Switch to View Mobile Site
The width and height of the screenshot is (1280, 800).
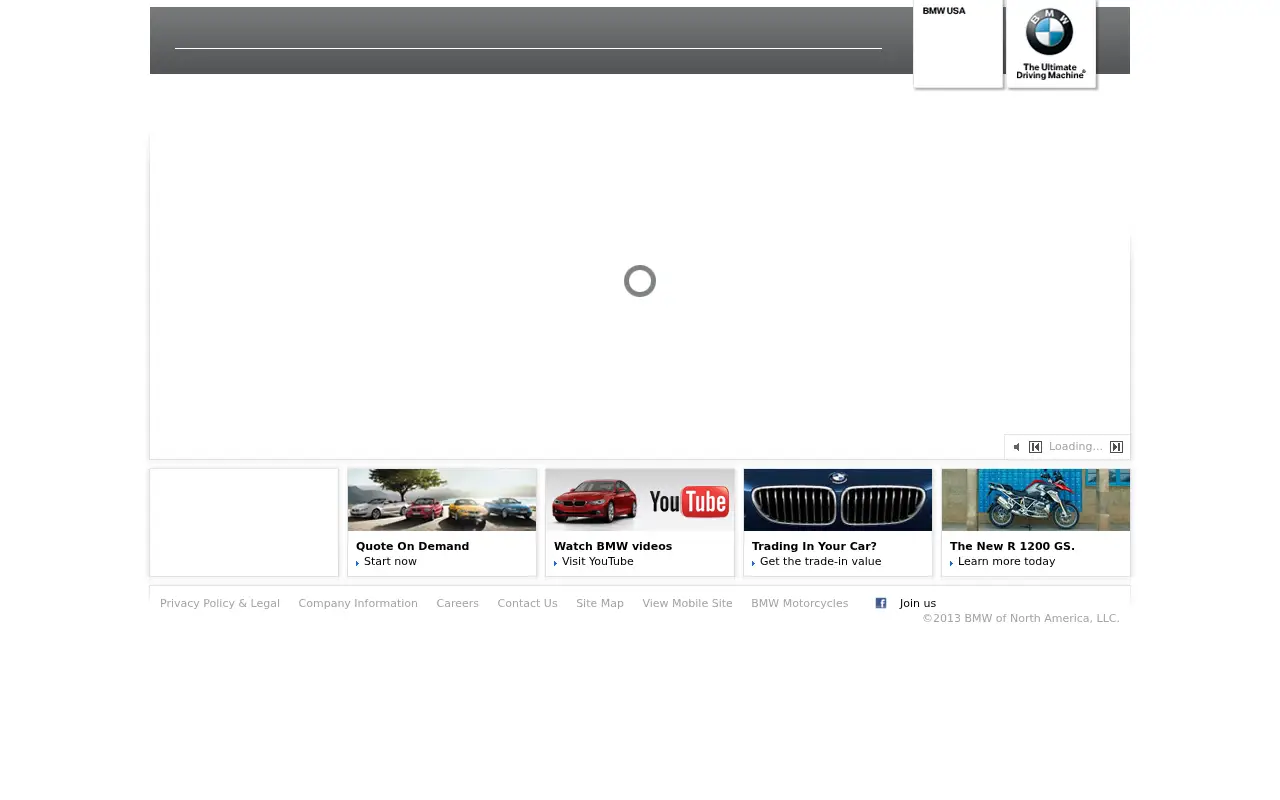687,603
